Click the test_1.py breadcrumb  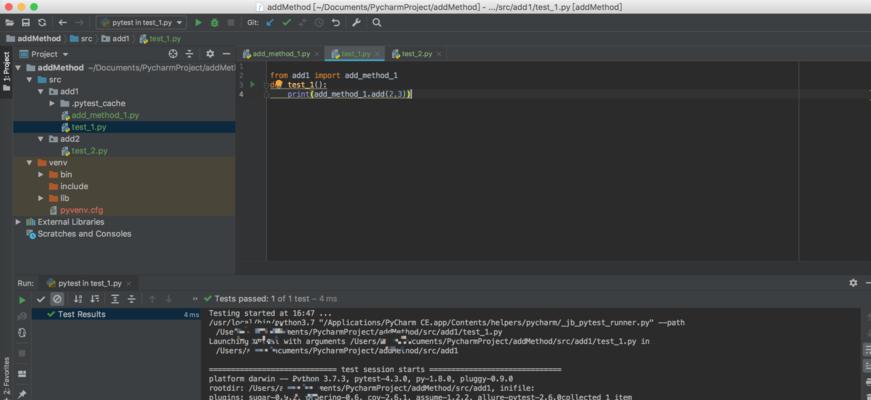click(160, 39)
